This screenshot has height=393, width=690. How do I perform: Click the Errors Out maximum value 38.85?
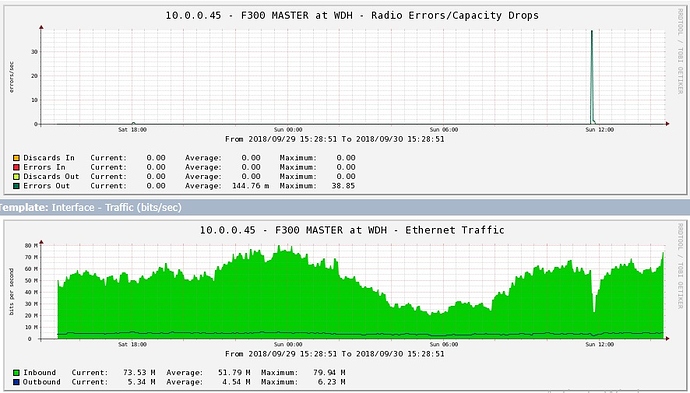tap(343, 186)
